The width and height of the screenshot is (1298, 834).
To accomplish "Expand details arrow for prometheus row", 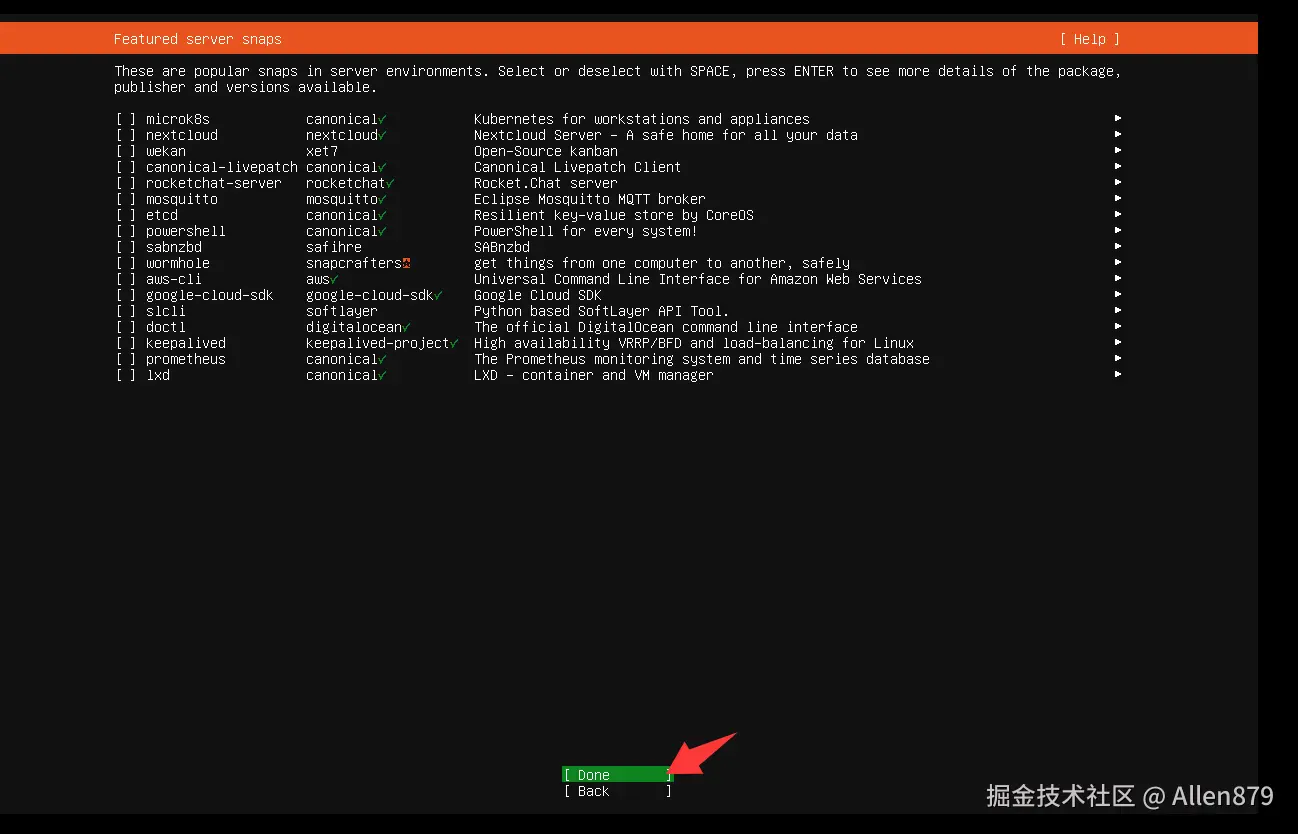I will click(1118, 359).
